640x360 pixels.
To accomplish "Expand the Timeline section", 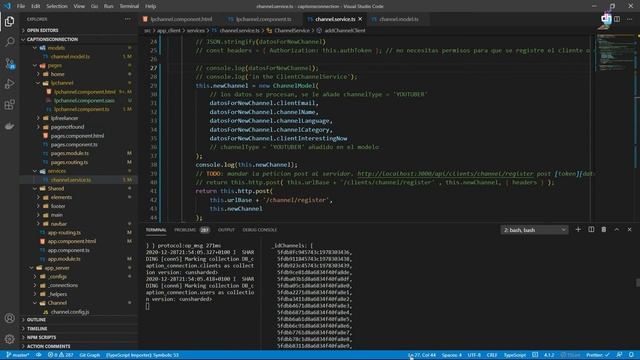I will [x=80, y=329].
